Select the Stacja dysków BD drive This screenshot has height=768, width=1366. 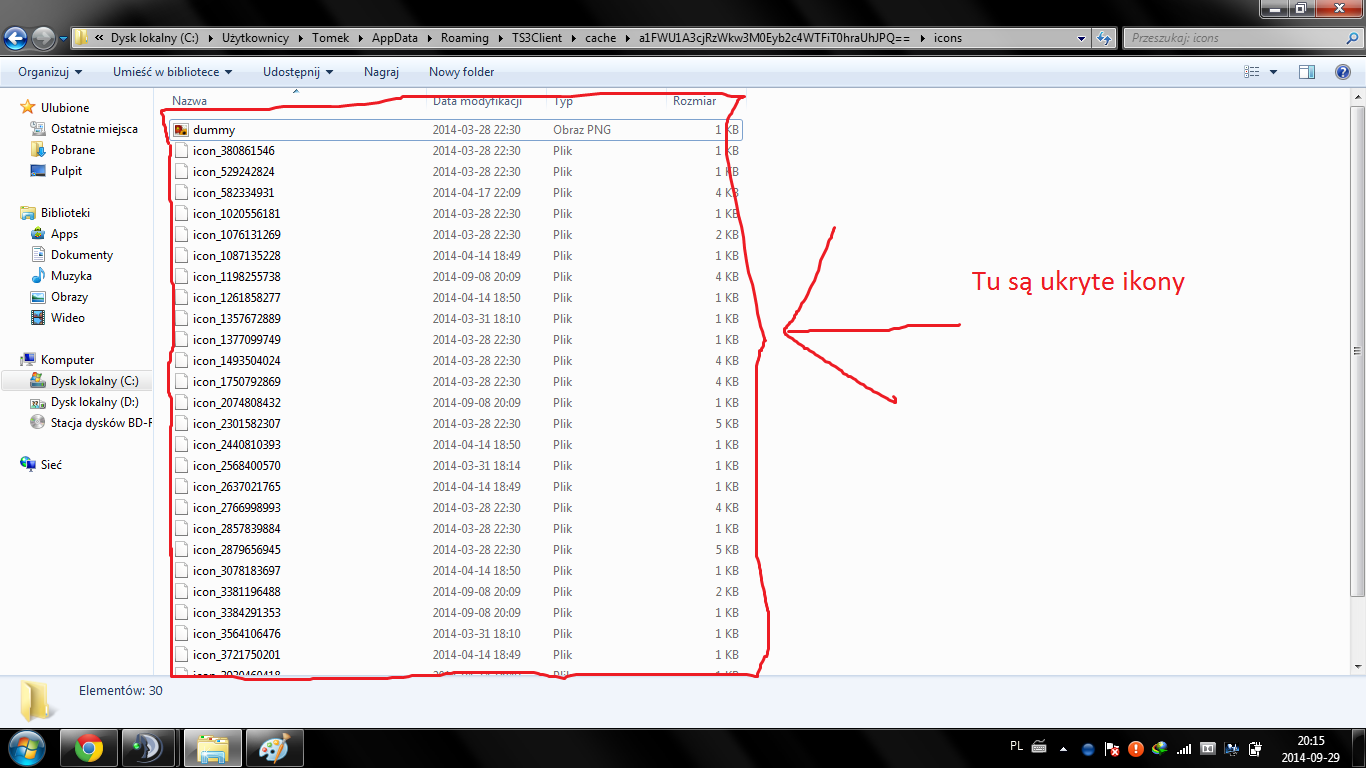pyautogui.click(x=101, y=423)
